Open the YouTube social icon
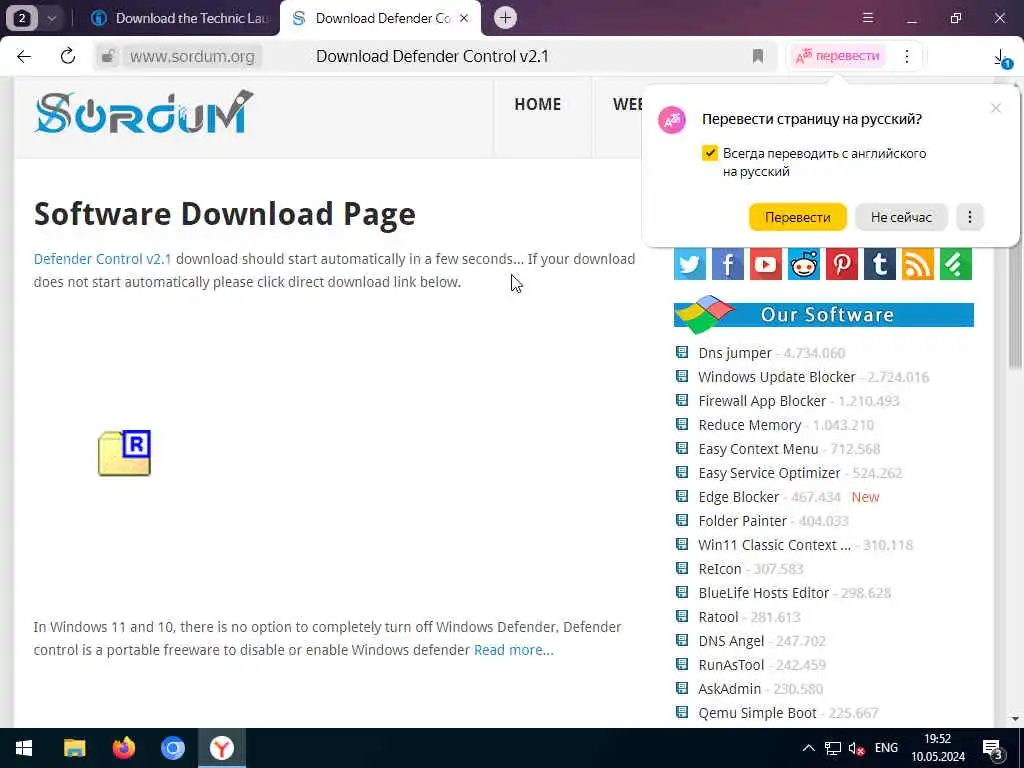This screenshot has height=768, width=1024. click(x=765, y=264)
